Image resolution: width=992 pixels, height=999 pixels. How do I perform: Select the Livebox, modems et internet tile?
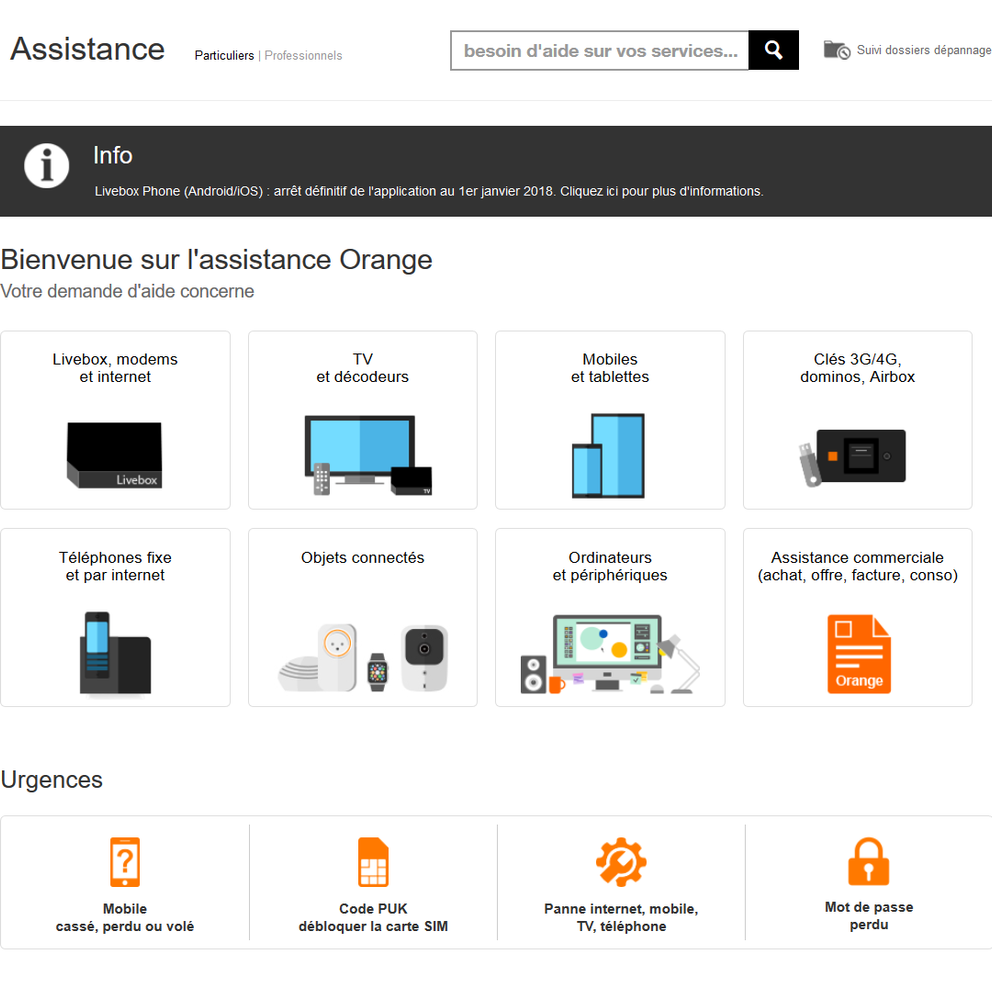point(115,420)
